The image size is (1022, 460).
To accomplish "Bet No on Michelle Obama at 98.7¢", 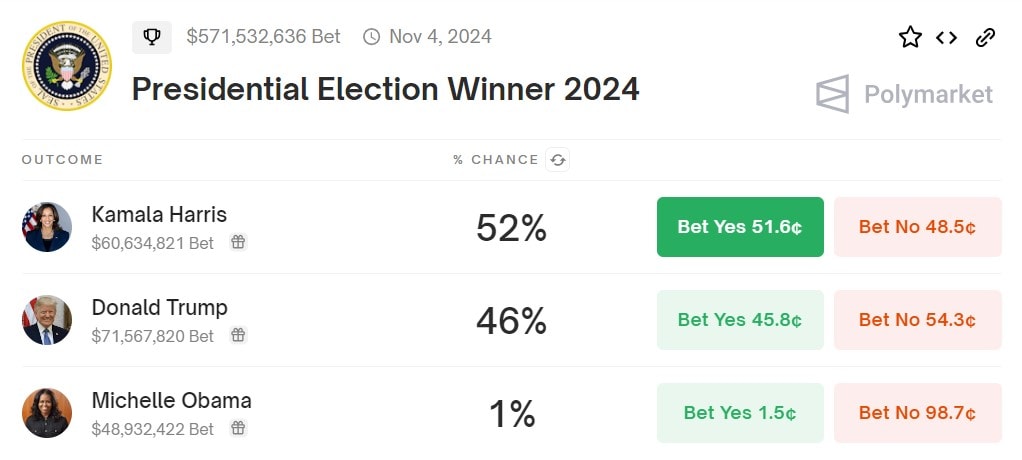I will [x=917, y=413].
